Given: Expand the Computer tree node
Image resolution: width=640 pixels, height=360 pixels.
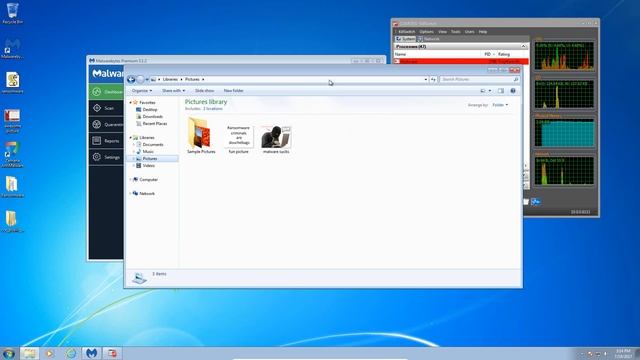Looking at the screenshot, I should tap(131, 180).
